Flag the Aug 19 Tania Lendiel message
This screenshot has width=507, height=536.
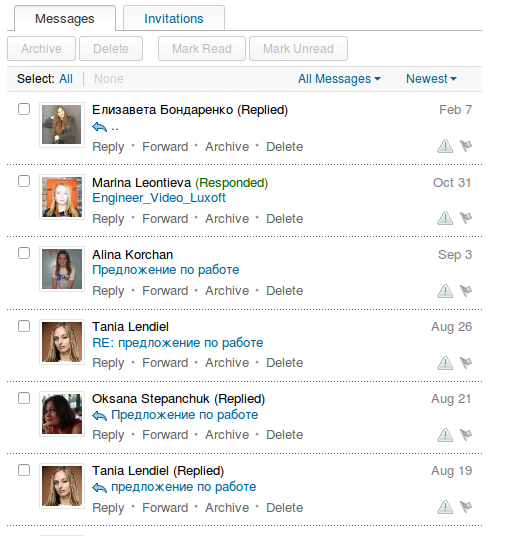click(x=466, y=507)
